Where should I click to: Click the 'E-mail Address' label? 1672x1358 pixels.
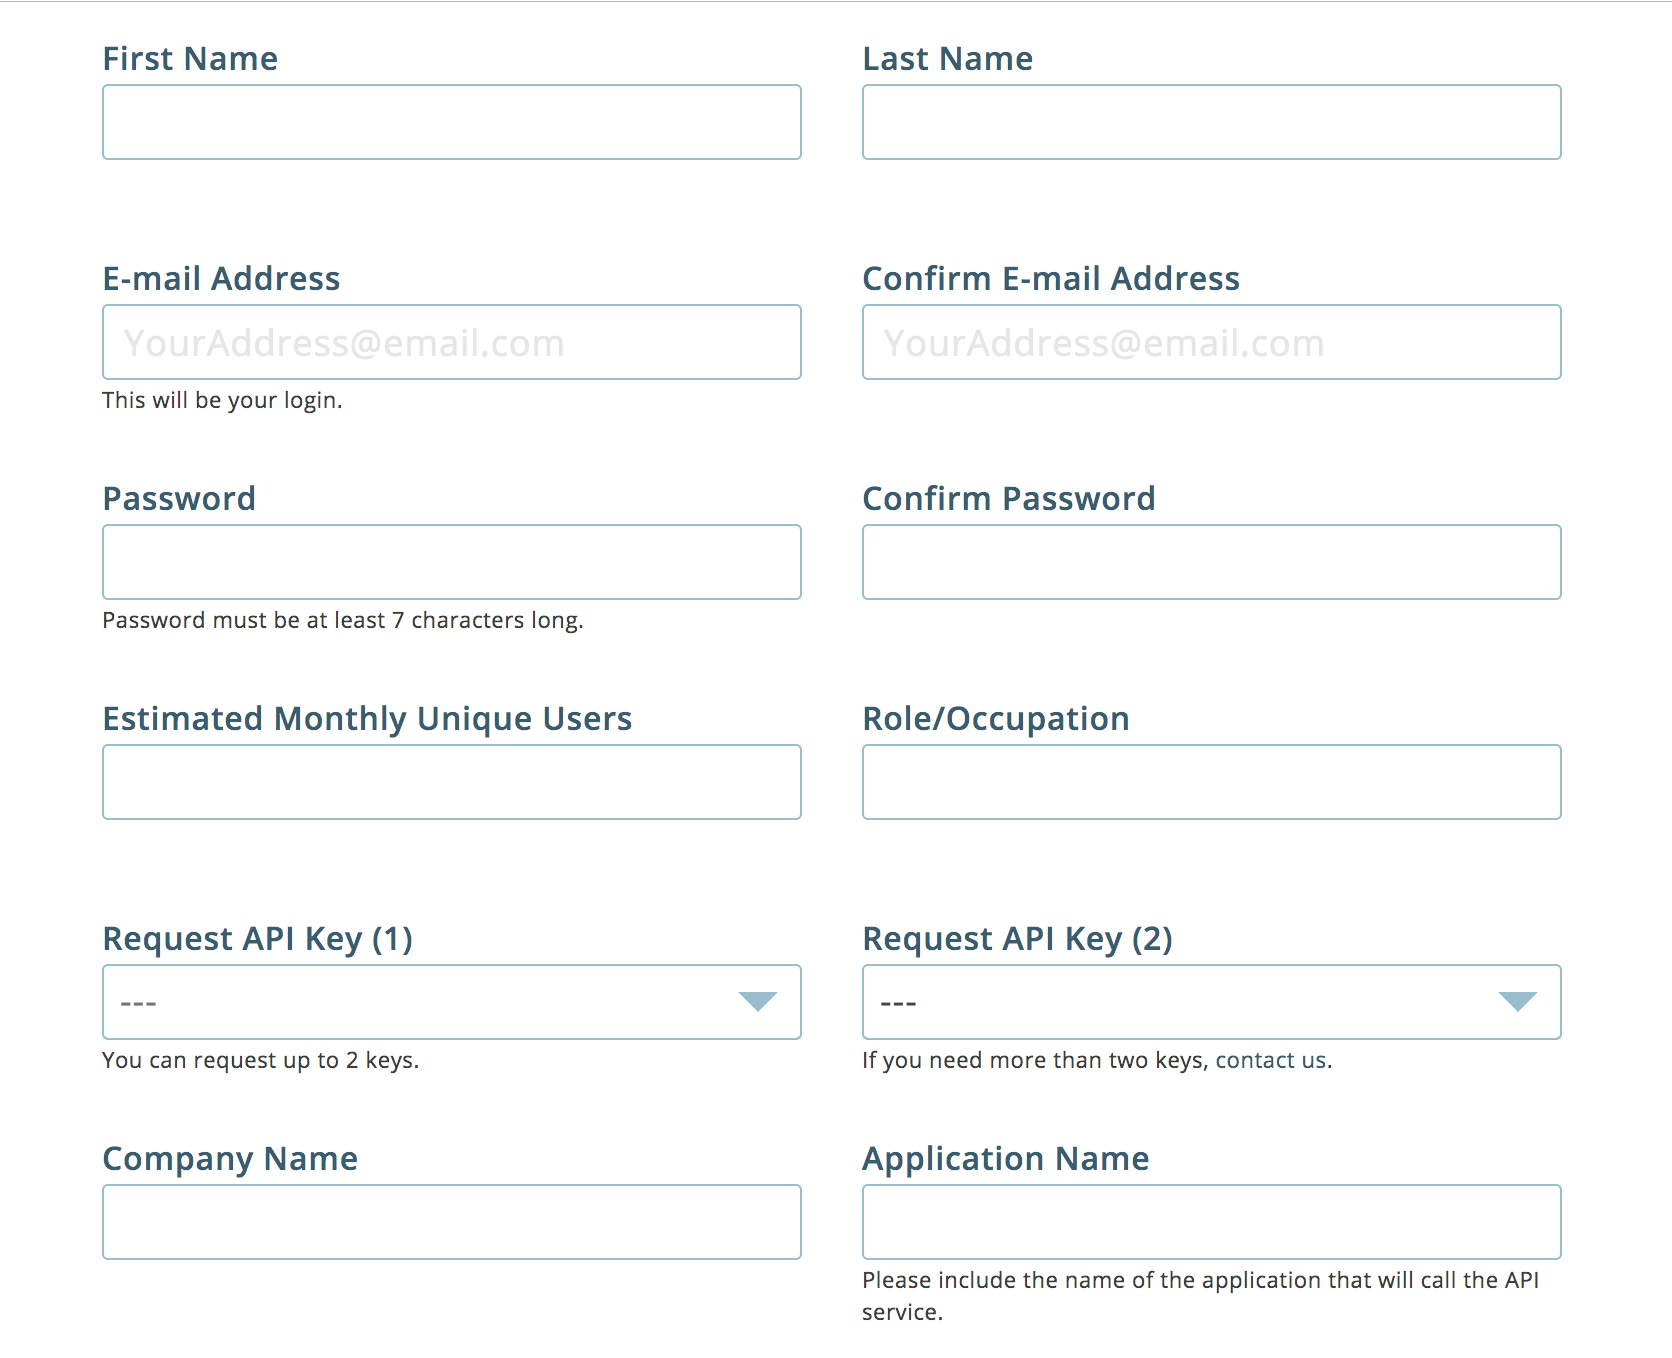pos(222,279)
